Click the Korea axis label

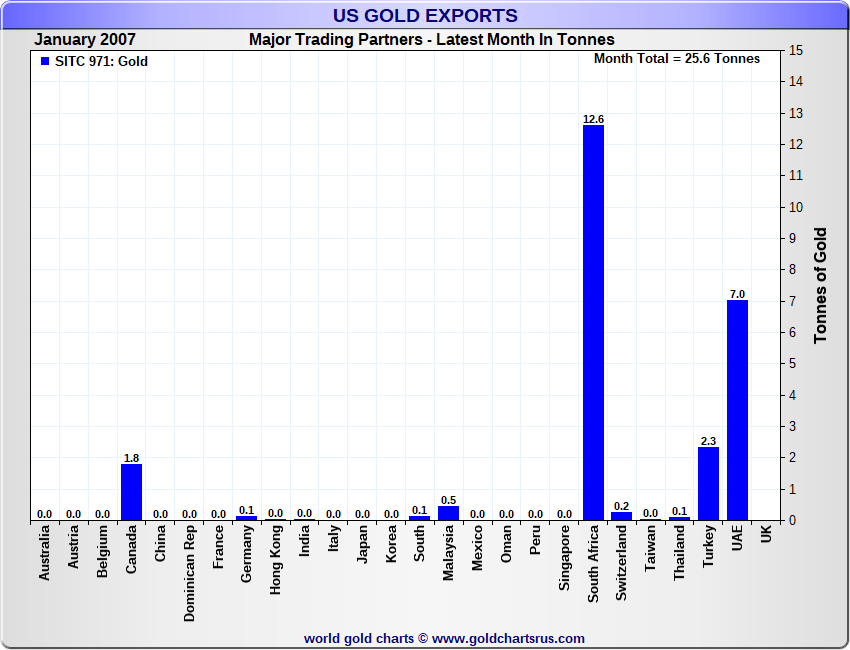pos(391,543)
